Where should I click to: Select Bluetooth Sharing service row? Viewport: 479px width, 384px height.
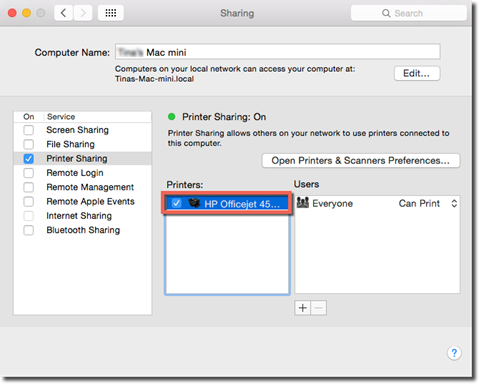point(83,230)
